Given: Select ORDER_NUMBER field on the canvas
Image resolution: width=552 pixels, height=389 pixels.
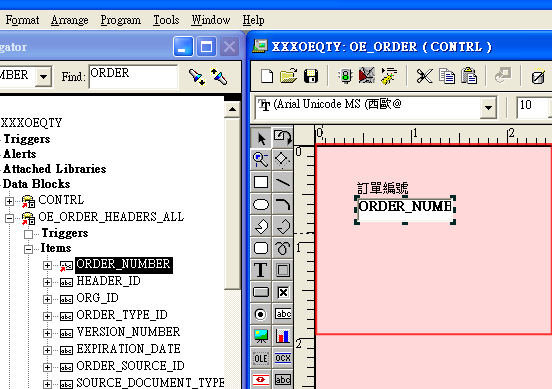Looking at the screenshot, I should coord(405,210).
